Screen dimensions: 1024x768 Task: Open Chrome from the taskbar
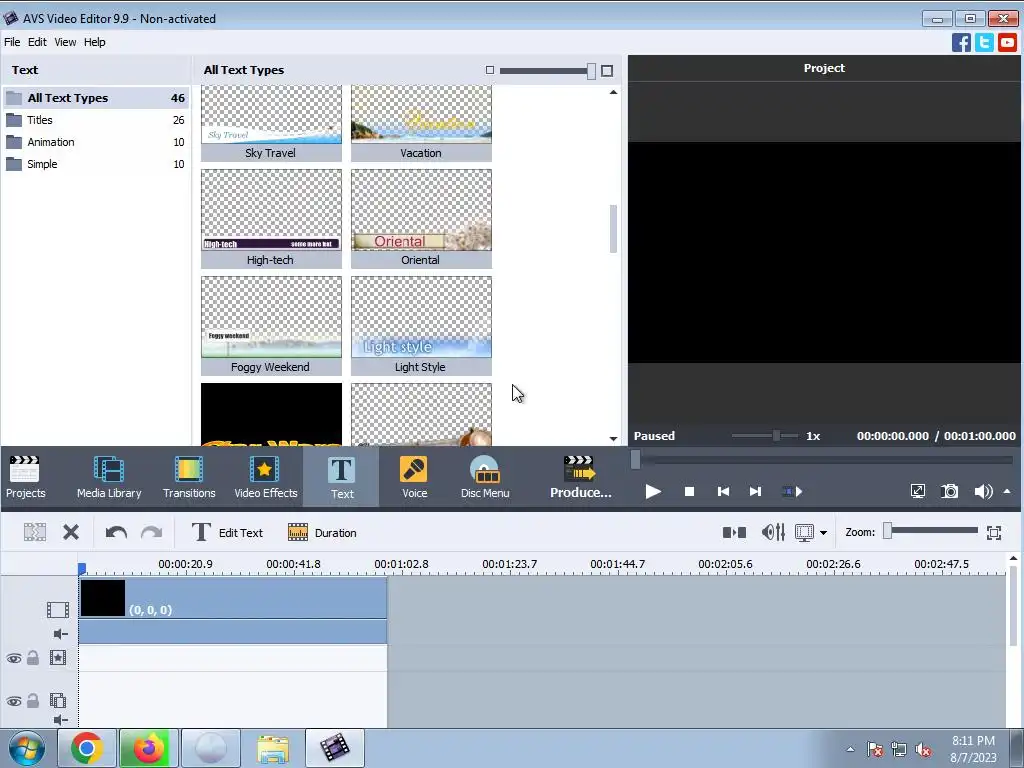click(87, 748)
